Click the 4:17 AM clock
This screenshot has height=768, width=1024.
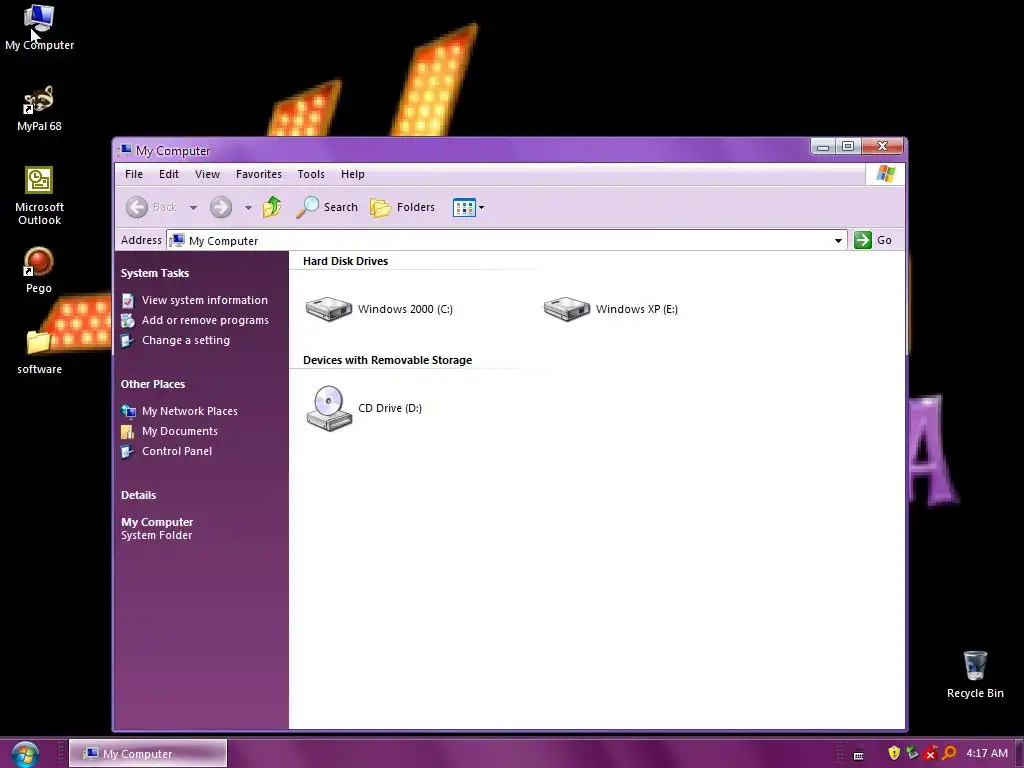(987, 754)
